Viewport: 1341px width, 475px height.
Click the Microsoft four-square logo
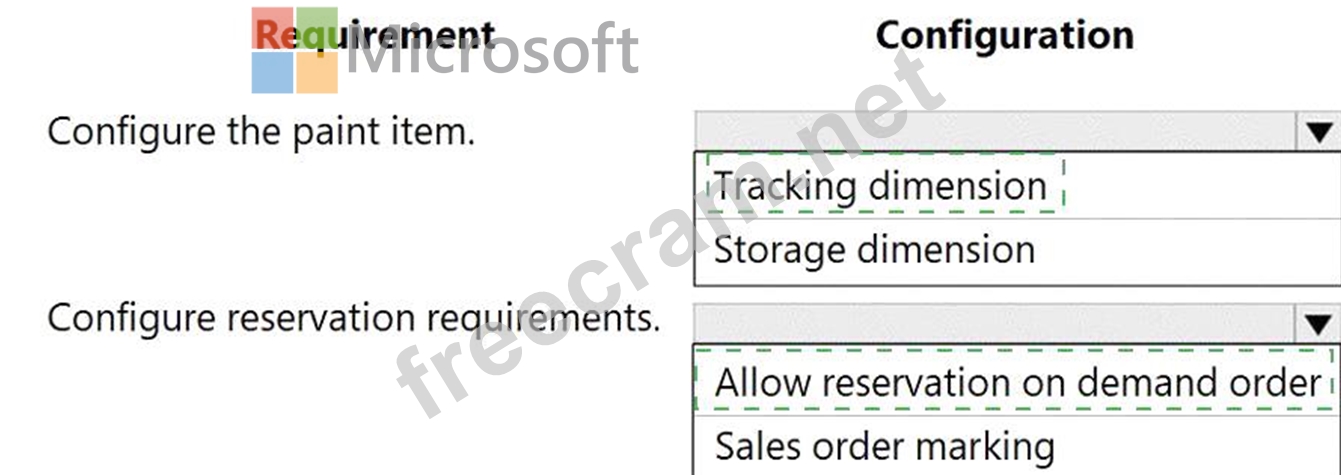295,51
